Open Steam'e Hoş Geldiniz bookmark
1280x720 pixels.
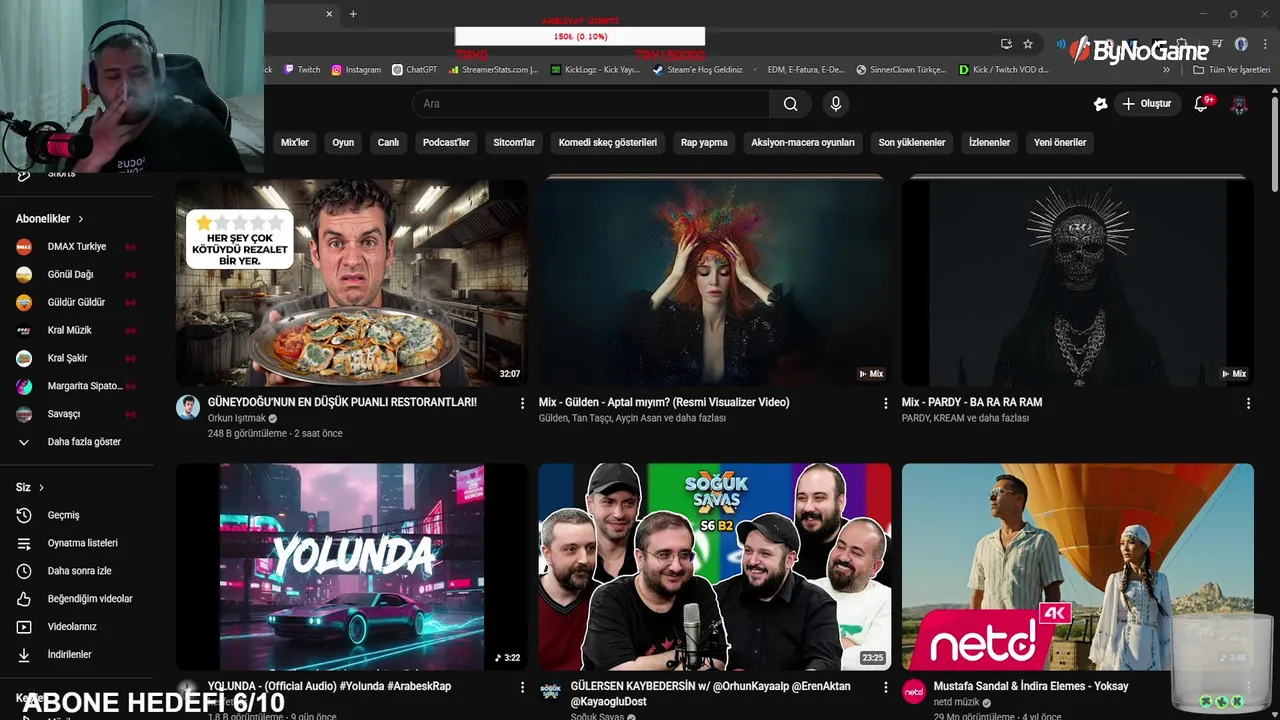(x=698, y=70)
